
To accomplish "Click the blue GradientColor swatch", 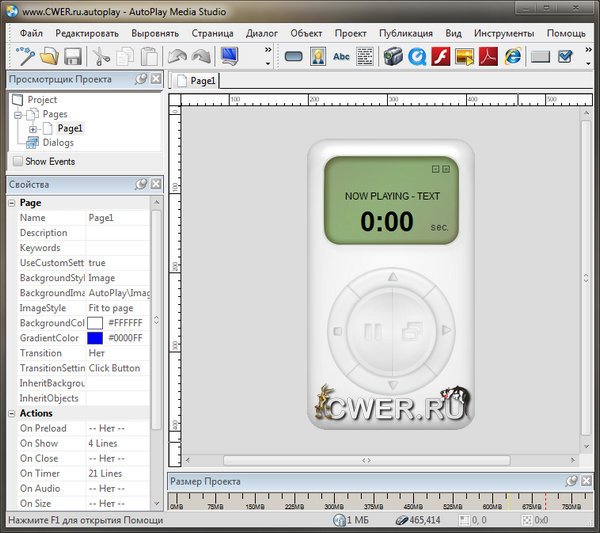I will point(94,338).
